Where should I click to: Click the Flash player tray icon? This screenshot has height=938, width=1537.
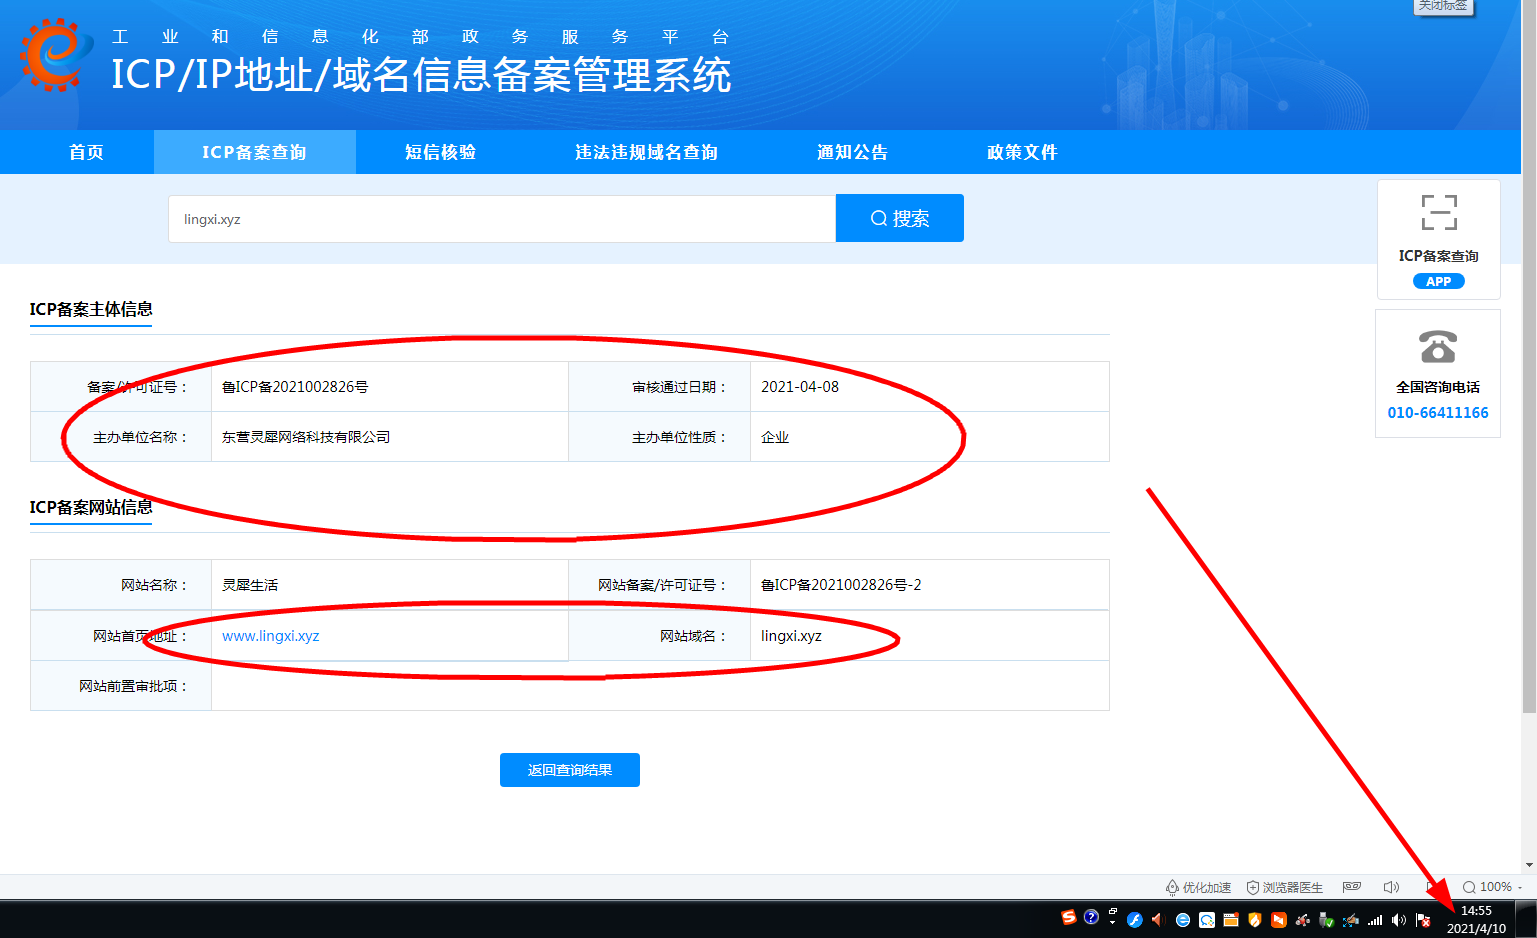click(x=1134, y=920)
